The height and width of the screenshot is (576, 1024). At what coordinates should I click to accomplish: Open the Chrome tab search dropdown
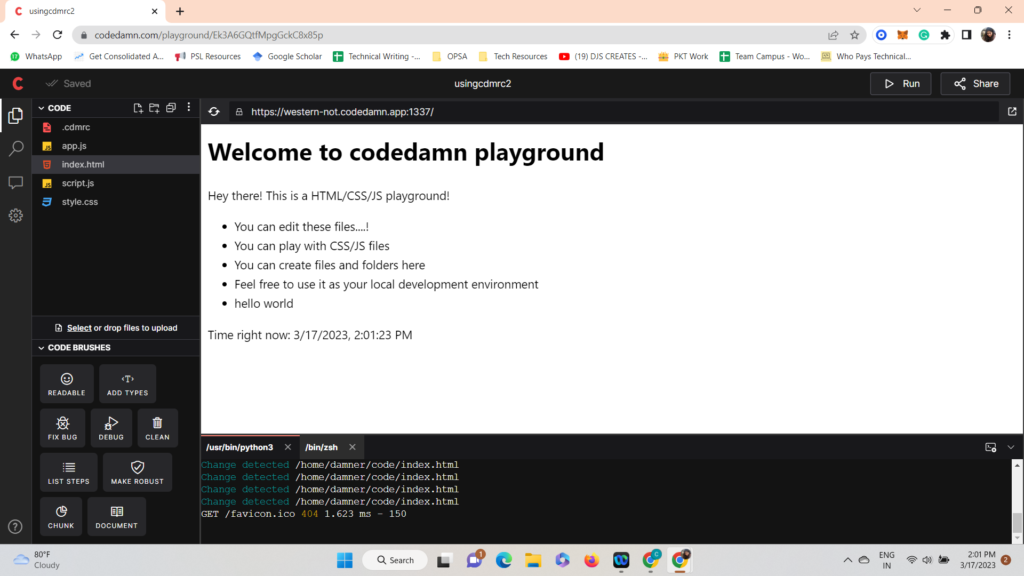tap(917, 10)
